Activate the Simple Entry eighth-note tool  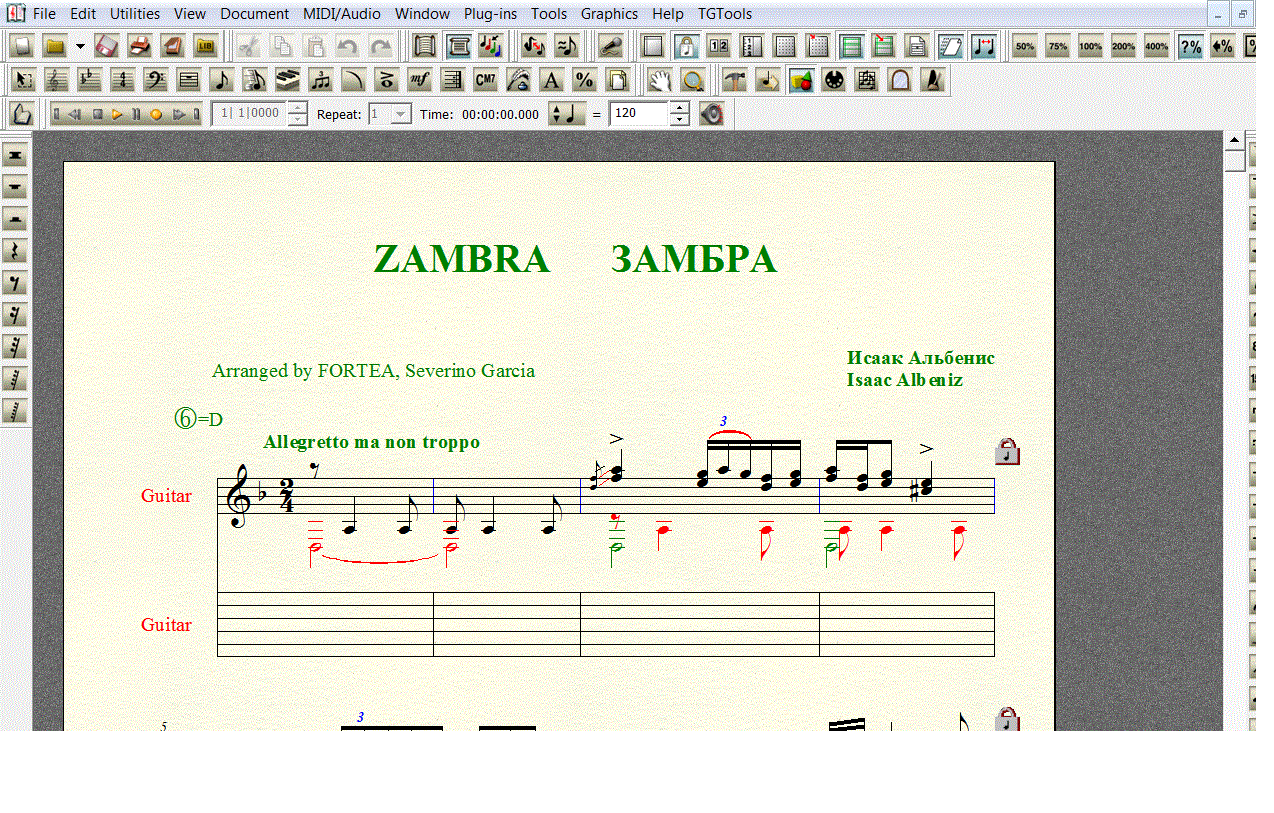221,80
